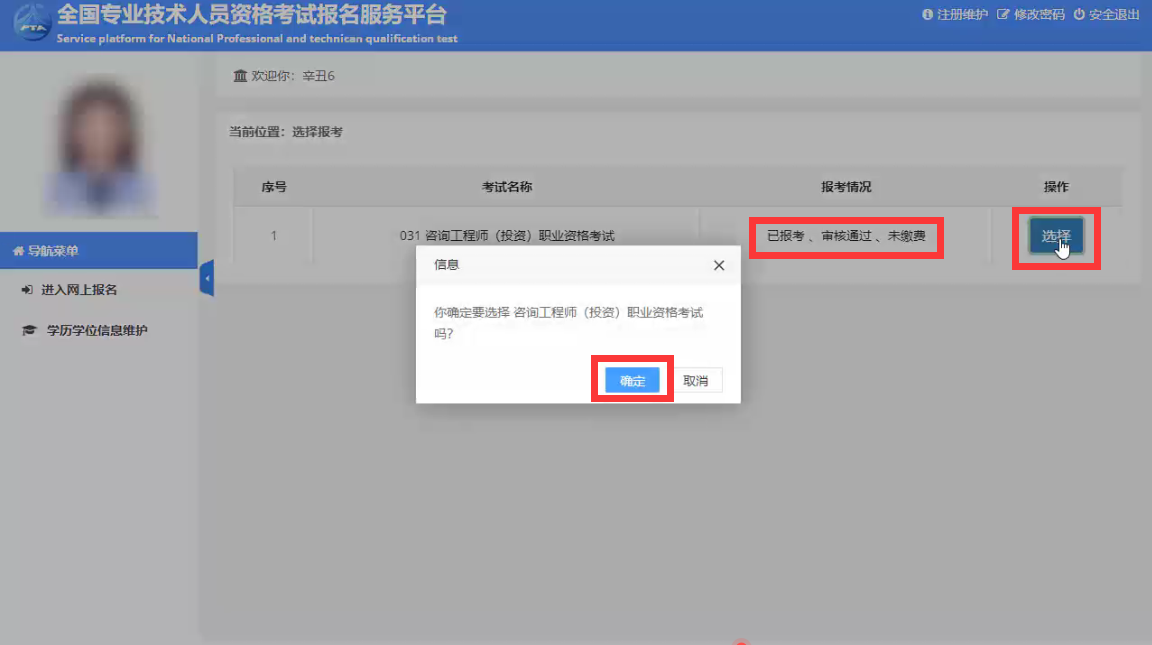Click the home icon in 导航菜单 header
The height and width of the screenshot is (645, 1152).
(x=18, y=251)
